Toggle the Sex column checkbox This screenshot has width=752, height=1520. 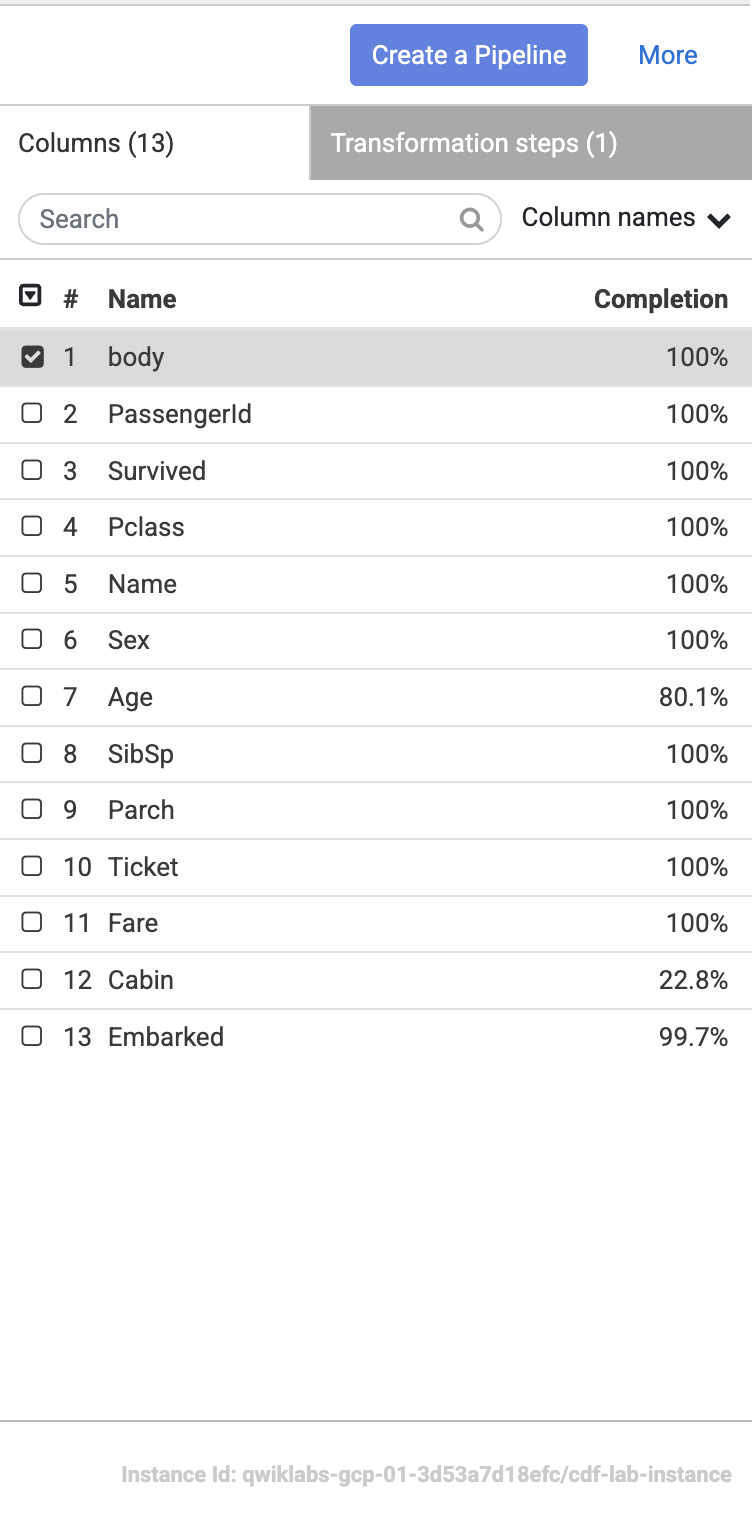click(32, 640)
